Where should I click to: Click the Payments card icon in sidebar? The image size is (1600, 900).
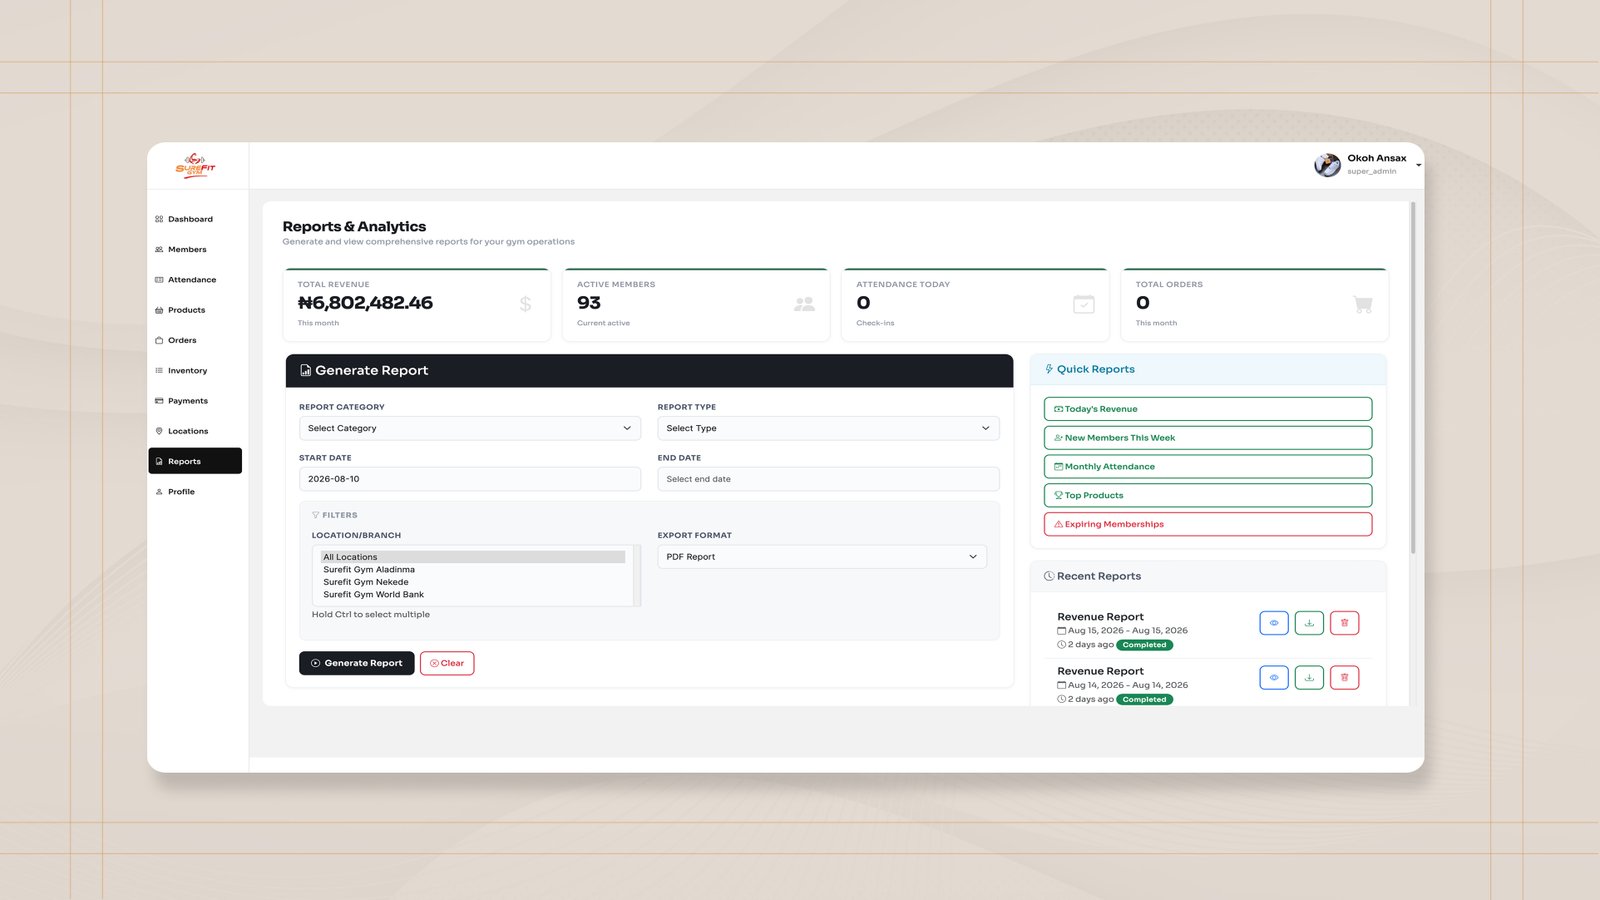(159, 401)
